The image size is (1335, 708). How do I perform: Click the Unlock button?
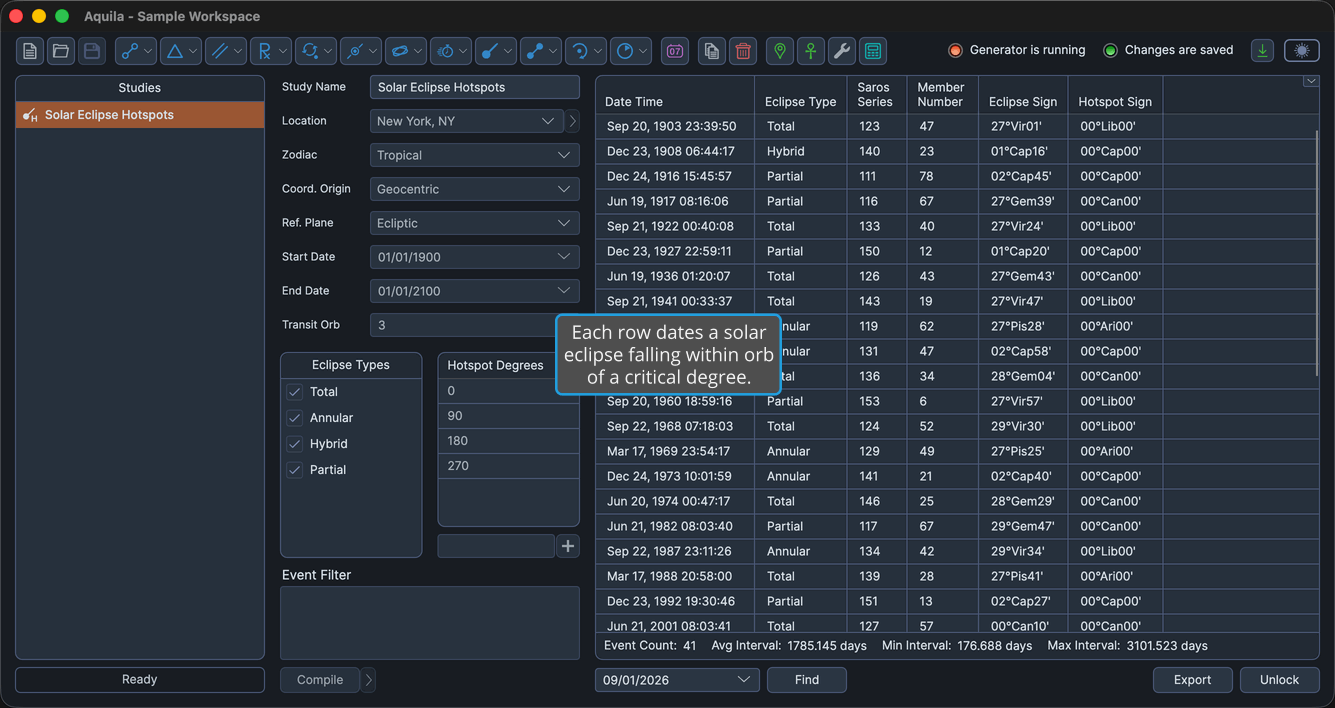coord(1280,680)
